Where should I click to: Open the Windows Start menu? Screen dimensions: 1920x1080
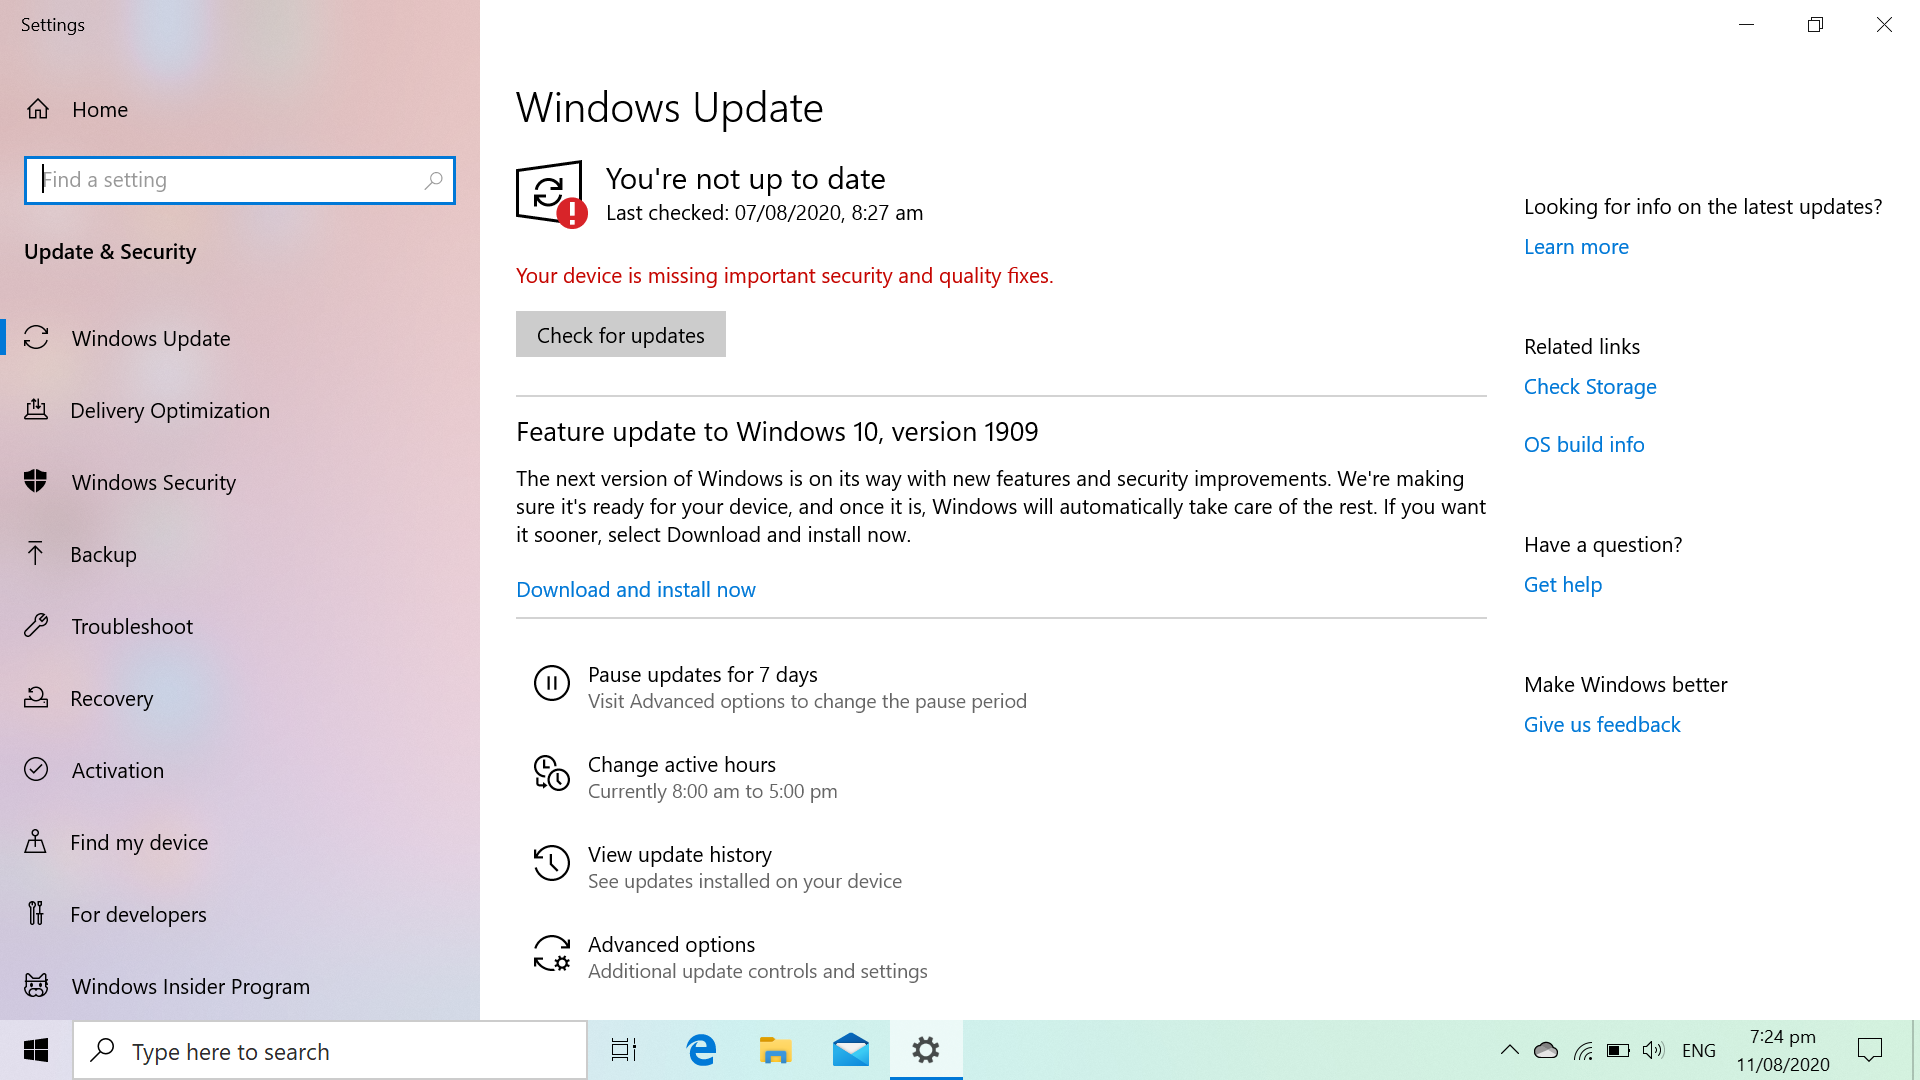(36, 1050)
